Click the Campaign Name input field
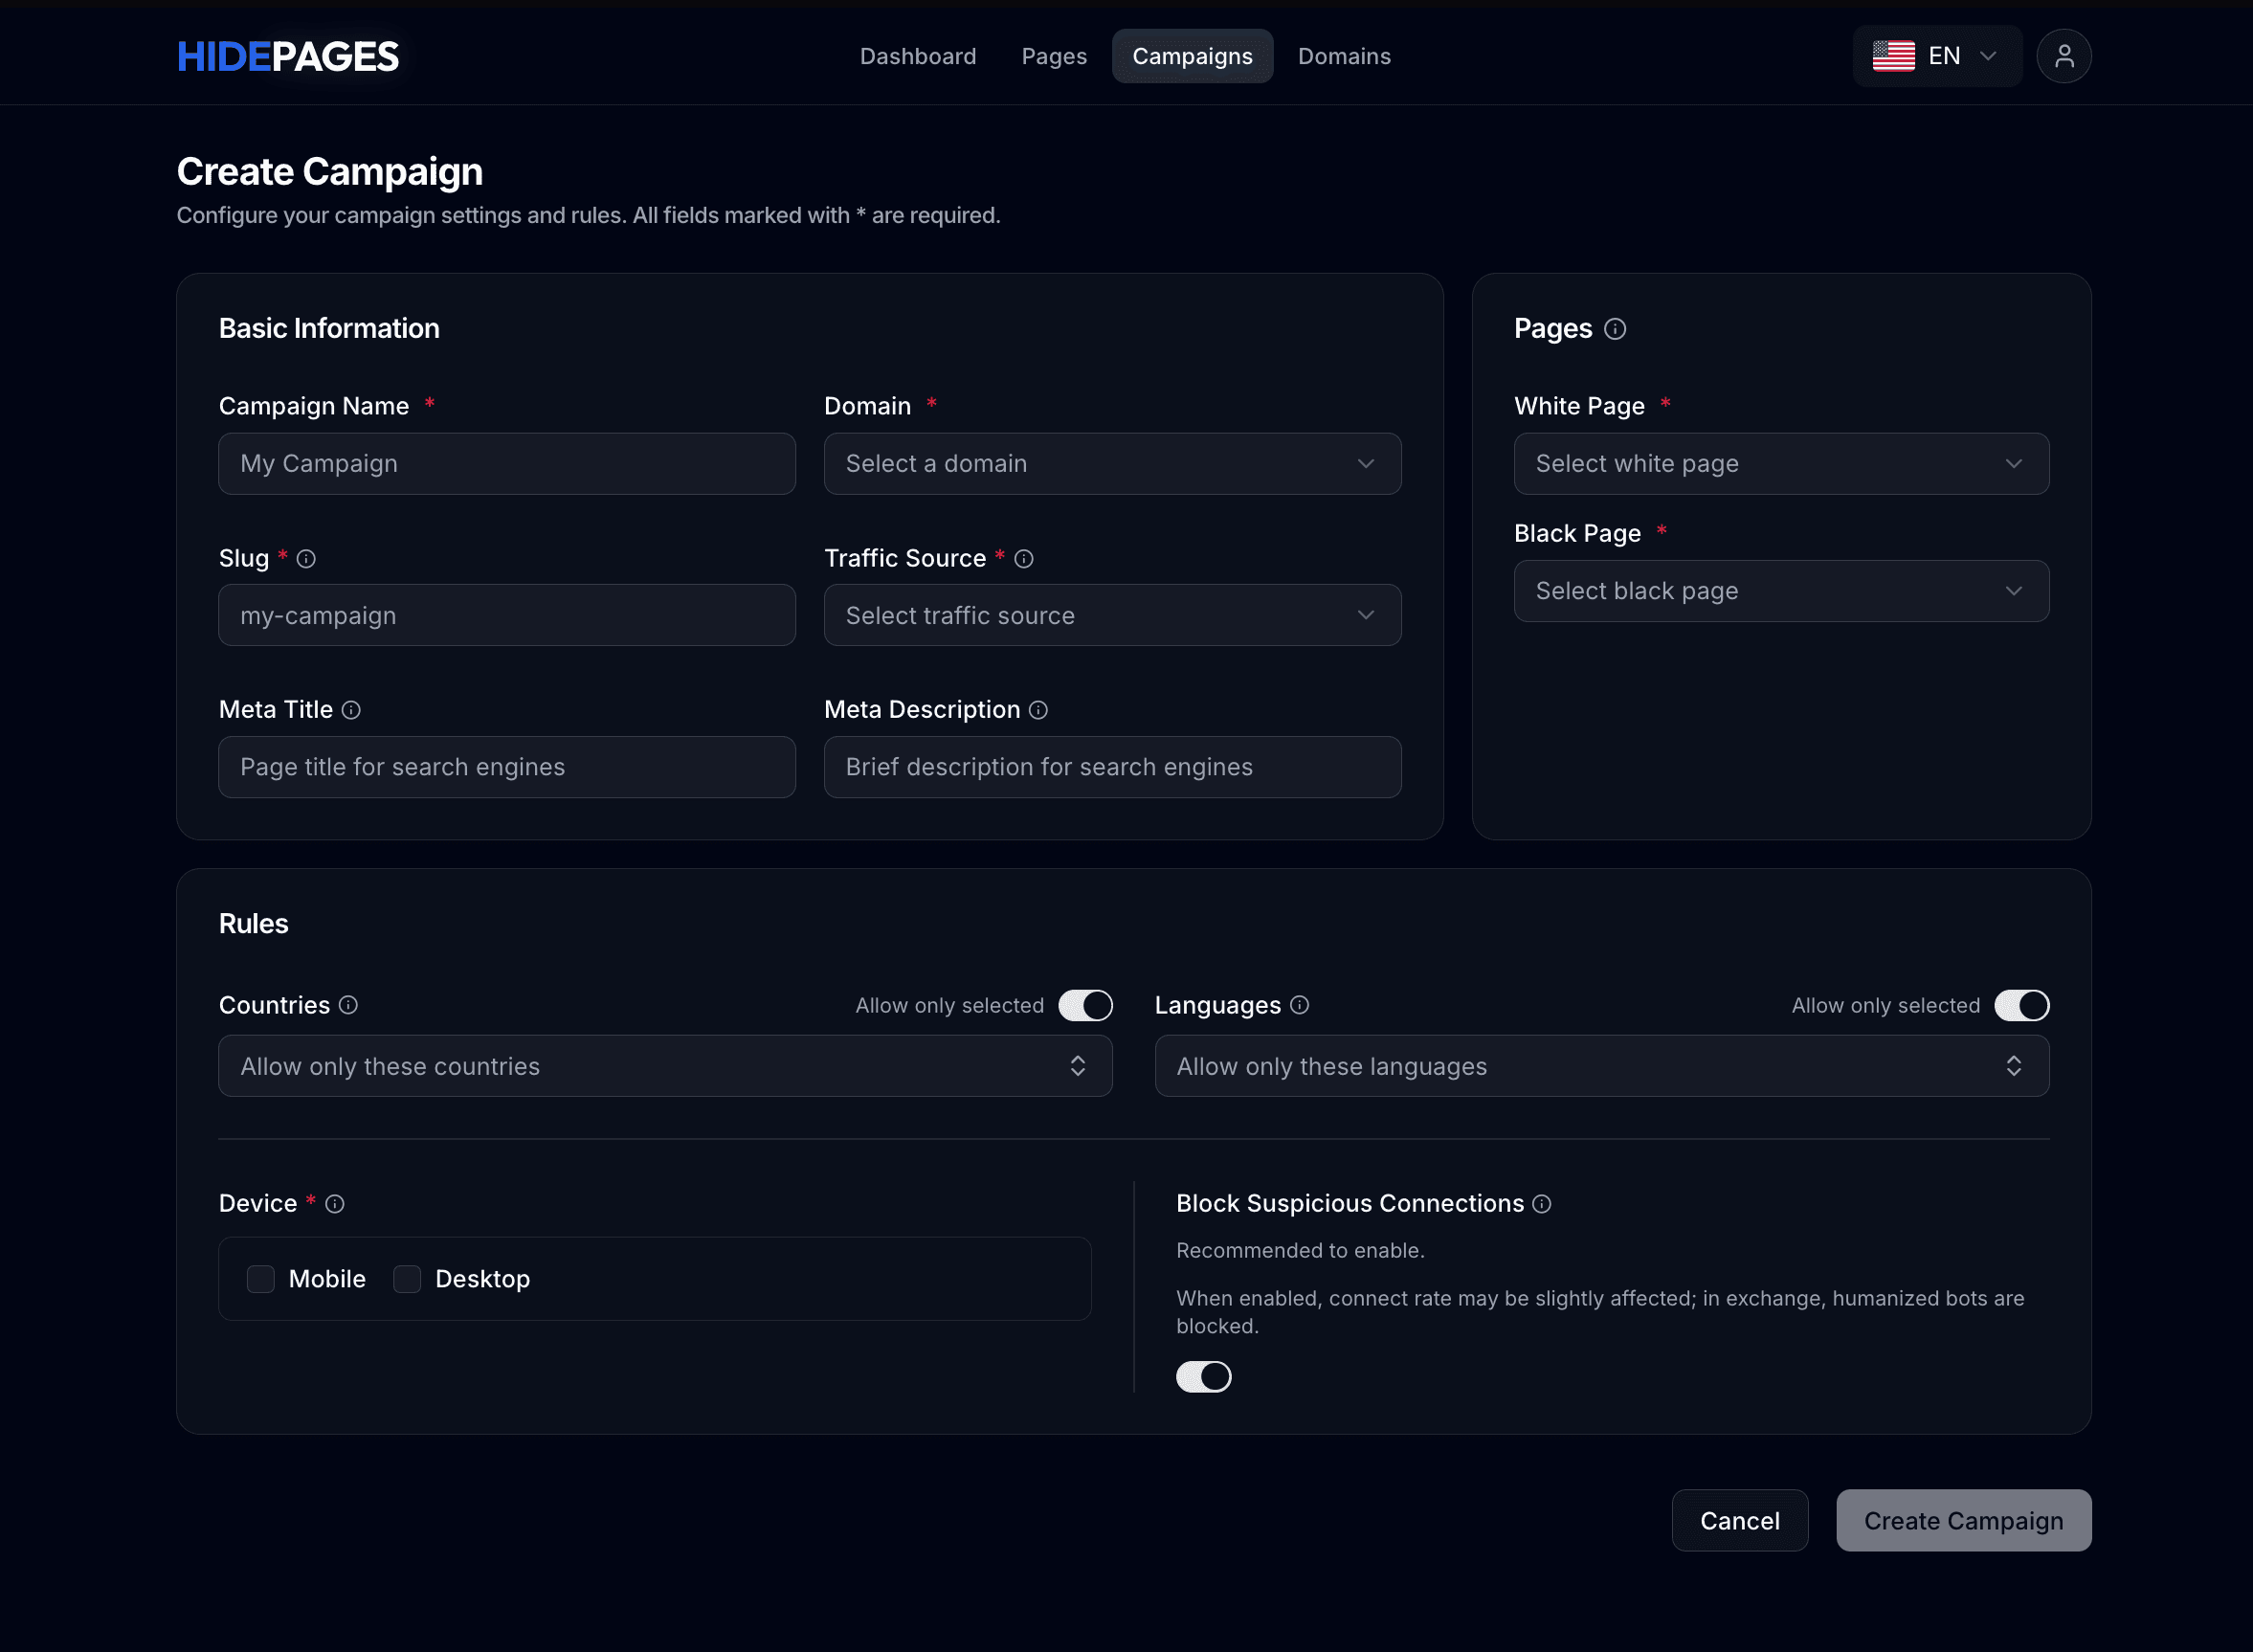 (x=507, y=464)
